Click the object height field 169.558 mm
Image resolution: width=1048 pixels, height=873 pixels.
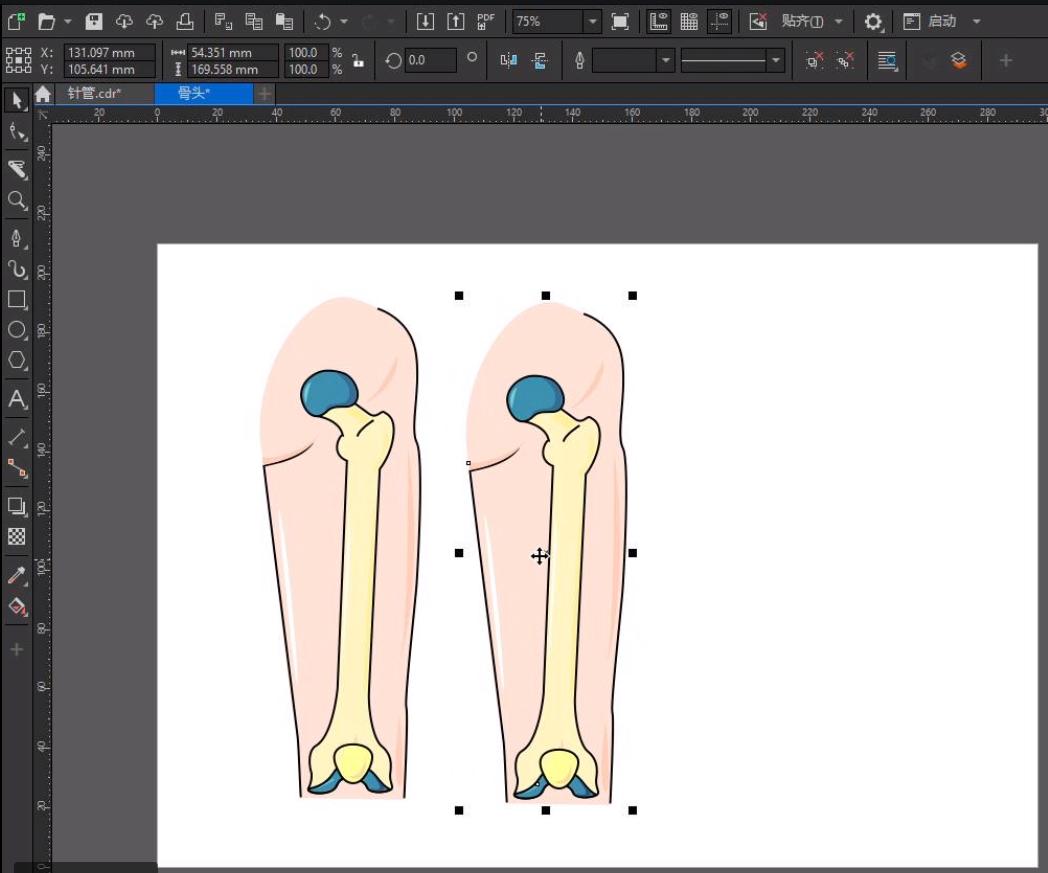(233, 70)
